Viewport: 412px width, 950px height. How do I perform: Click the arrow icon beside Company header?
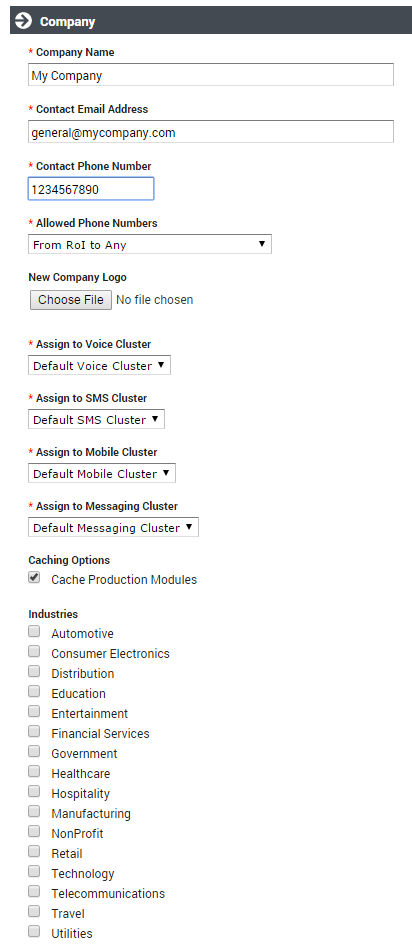[x=24, y=21]
